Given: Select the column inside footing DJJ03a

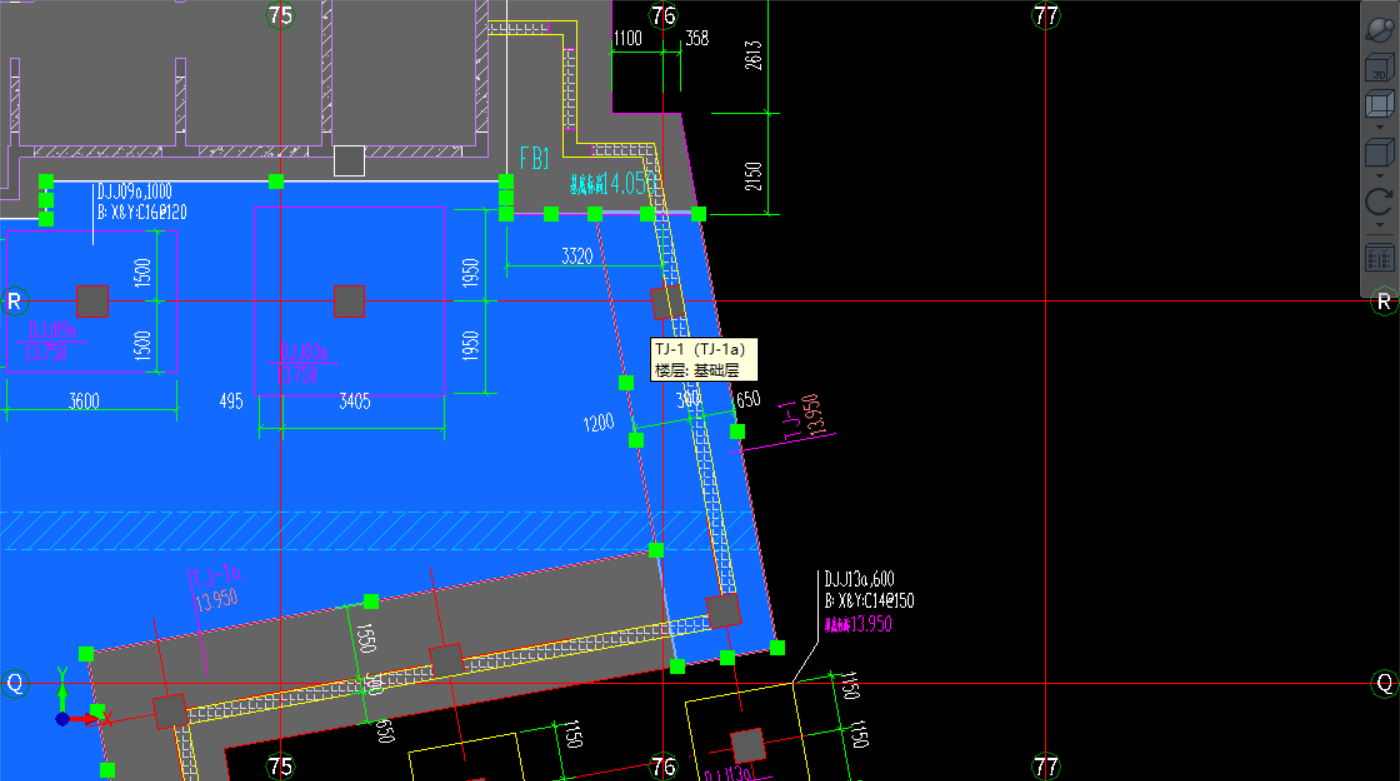Looking at the screenshot, I should tap(349, 301).
